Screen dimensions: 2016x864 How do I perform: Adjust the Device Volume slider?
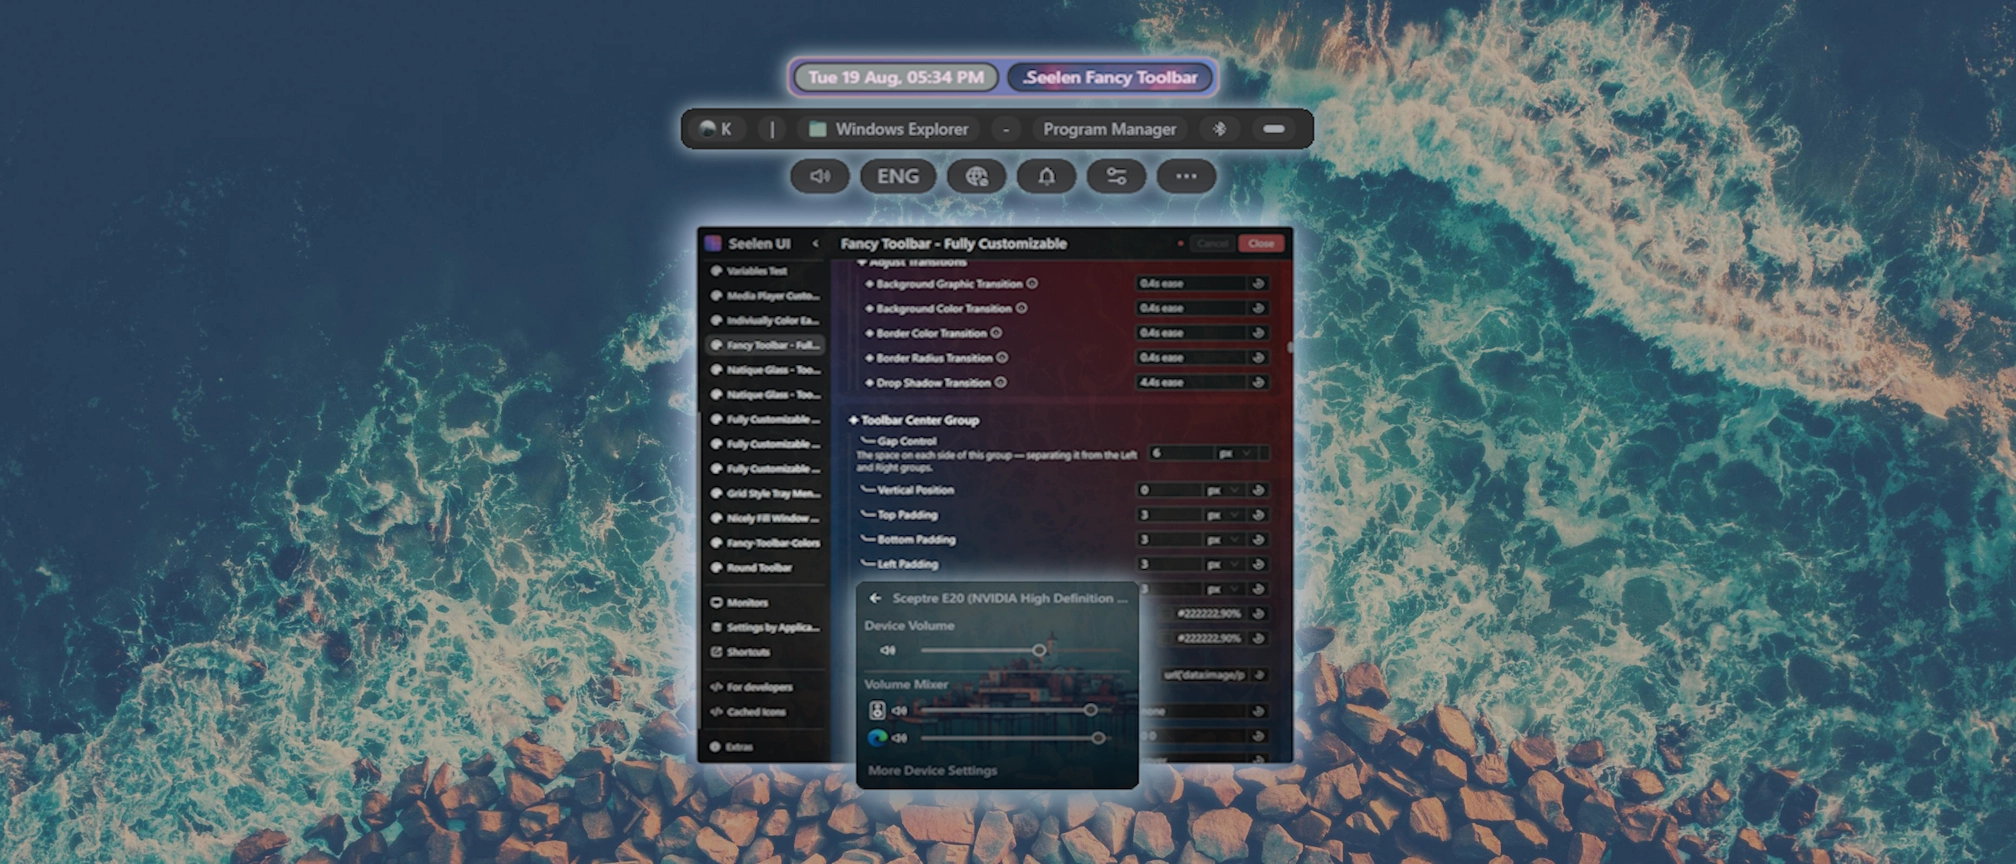tap(1022, 650)
